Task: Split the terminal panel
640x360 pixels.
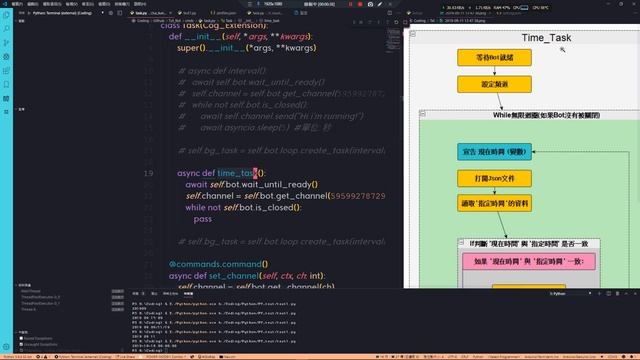Action: [608, 293]
